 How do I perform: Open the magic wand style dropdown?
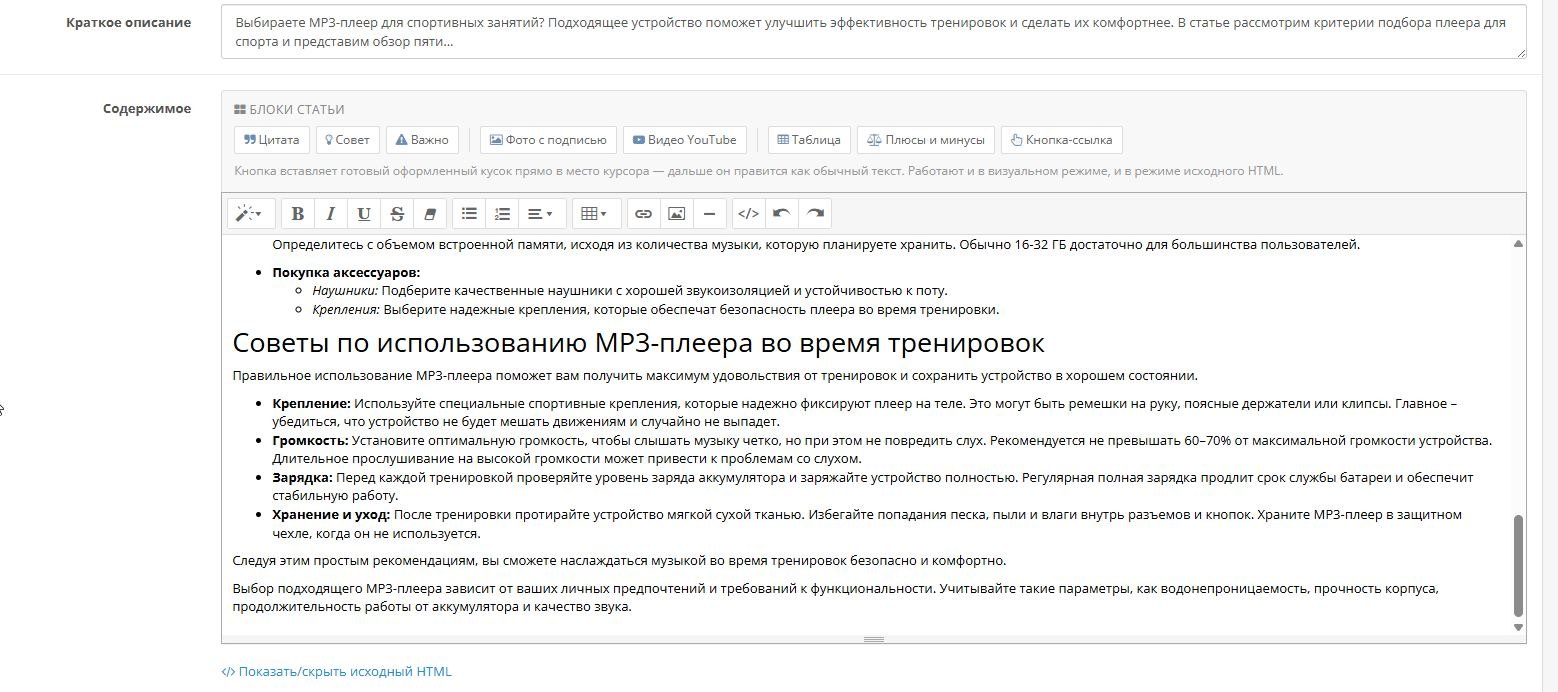pyautogui.click(x=250, y=214)
